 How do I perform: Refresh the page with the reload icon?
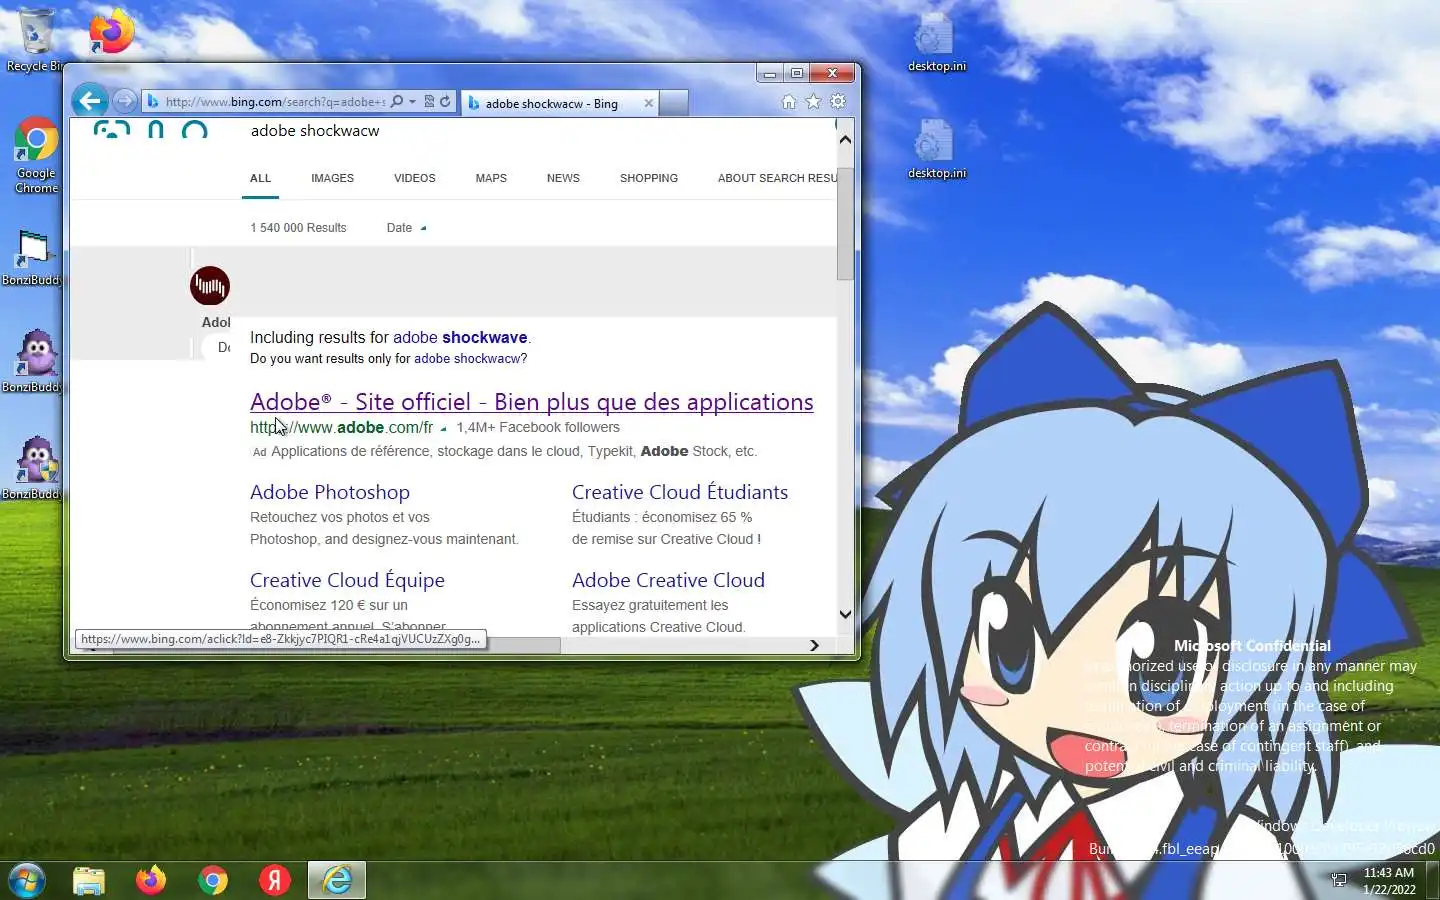click(x=445, y=101)
